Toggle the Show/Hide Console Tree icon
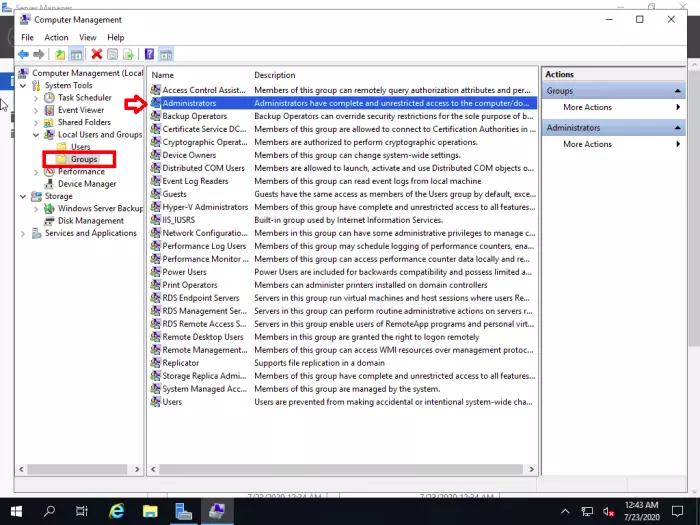 (x=76, y=54)
